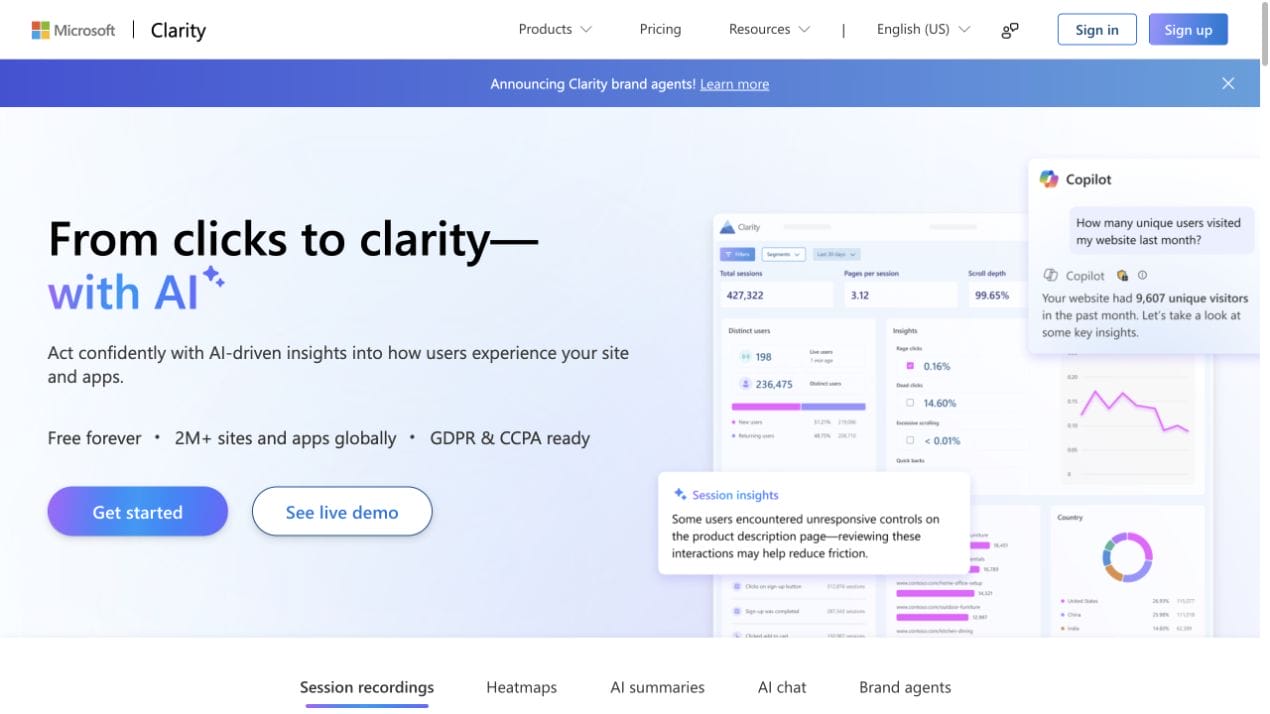This screenshot has width=1270, height=714.
Task: Open the Segments dropdown in dashboard preview
Action: (x=784, y=254)
